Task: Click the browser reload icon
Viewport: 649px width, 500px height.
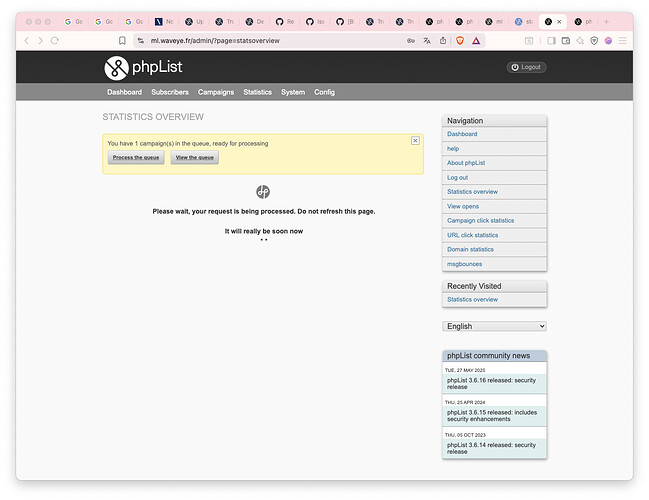Action: point(54,40)
